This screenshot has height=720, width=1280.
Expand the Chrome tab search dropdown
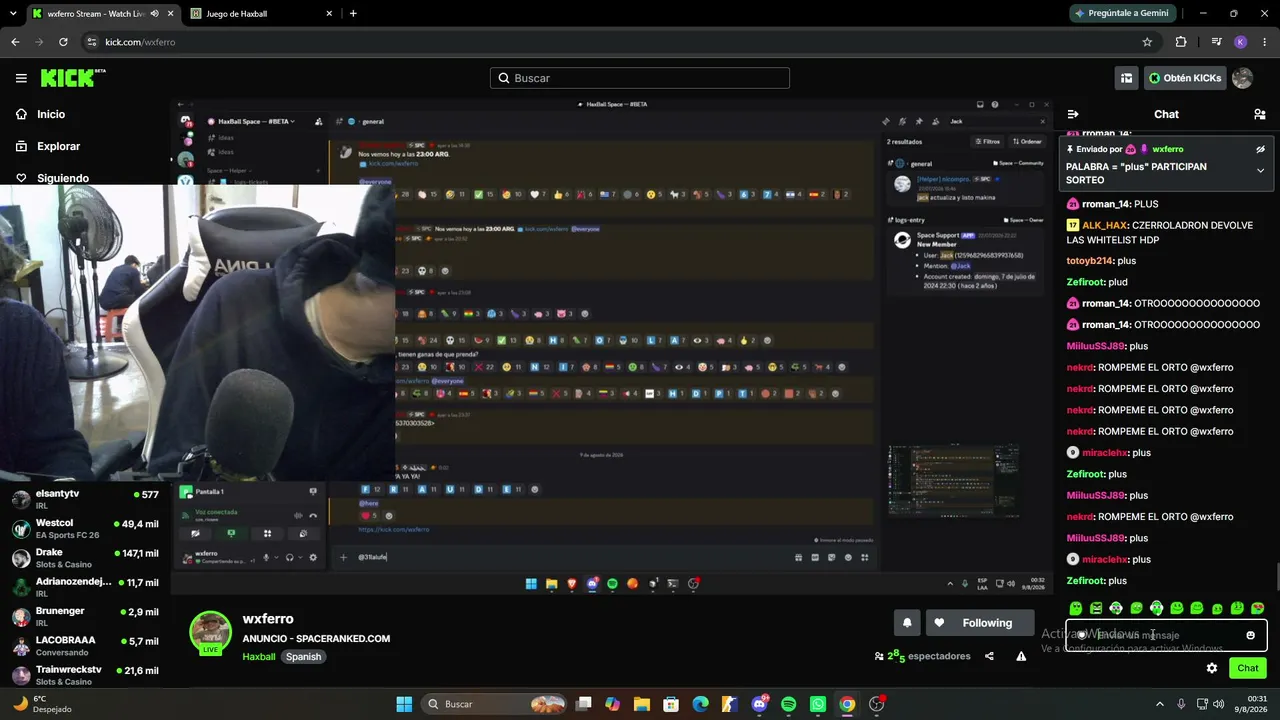point(12,14)
